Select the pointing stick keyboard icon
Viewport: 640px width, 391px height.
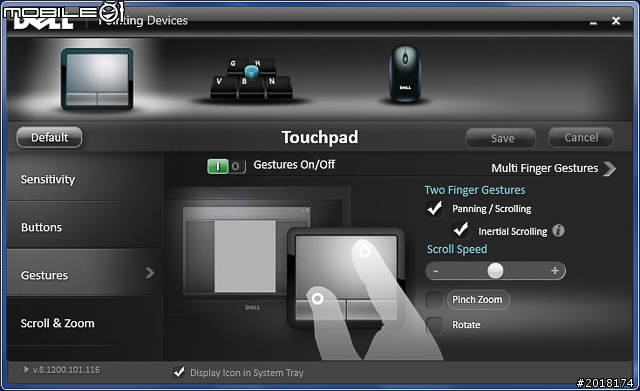[251, 78]
